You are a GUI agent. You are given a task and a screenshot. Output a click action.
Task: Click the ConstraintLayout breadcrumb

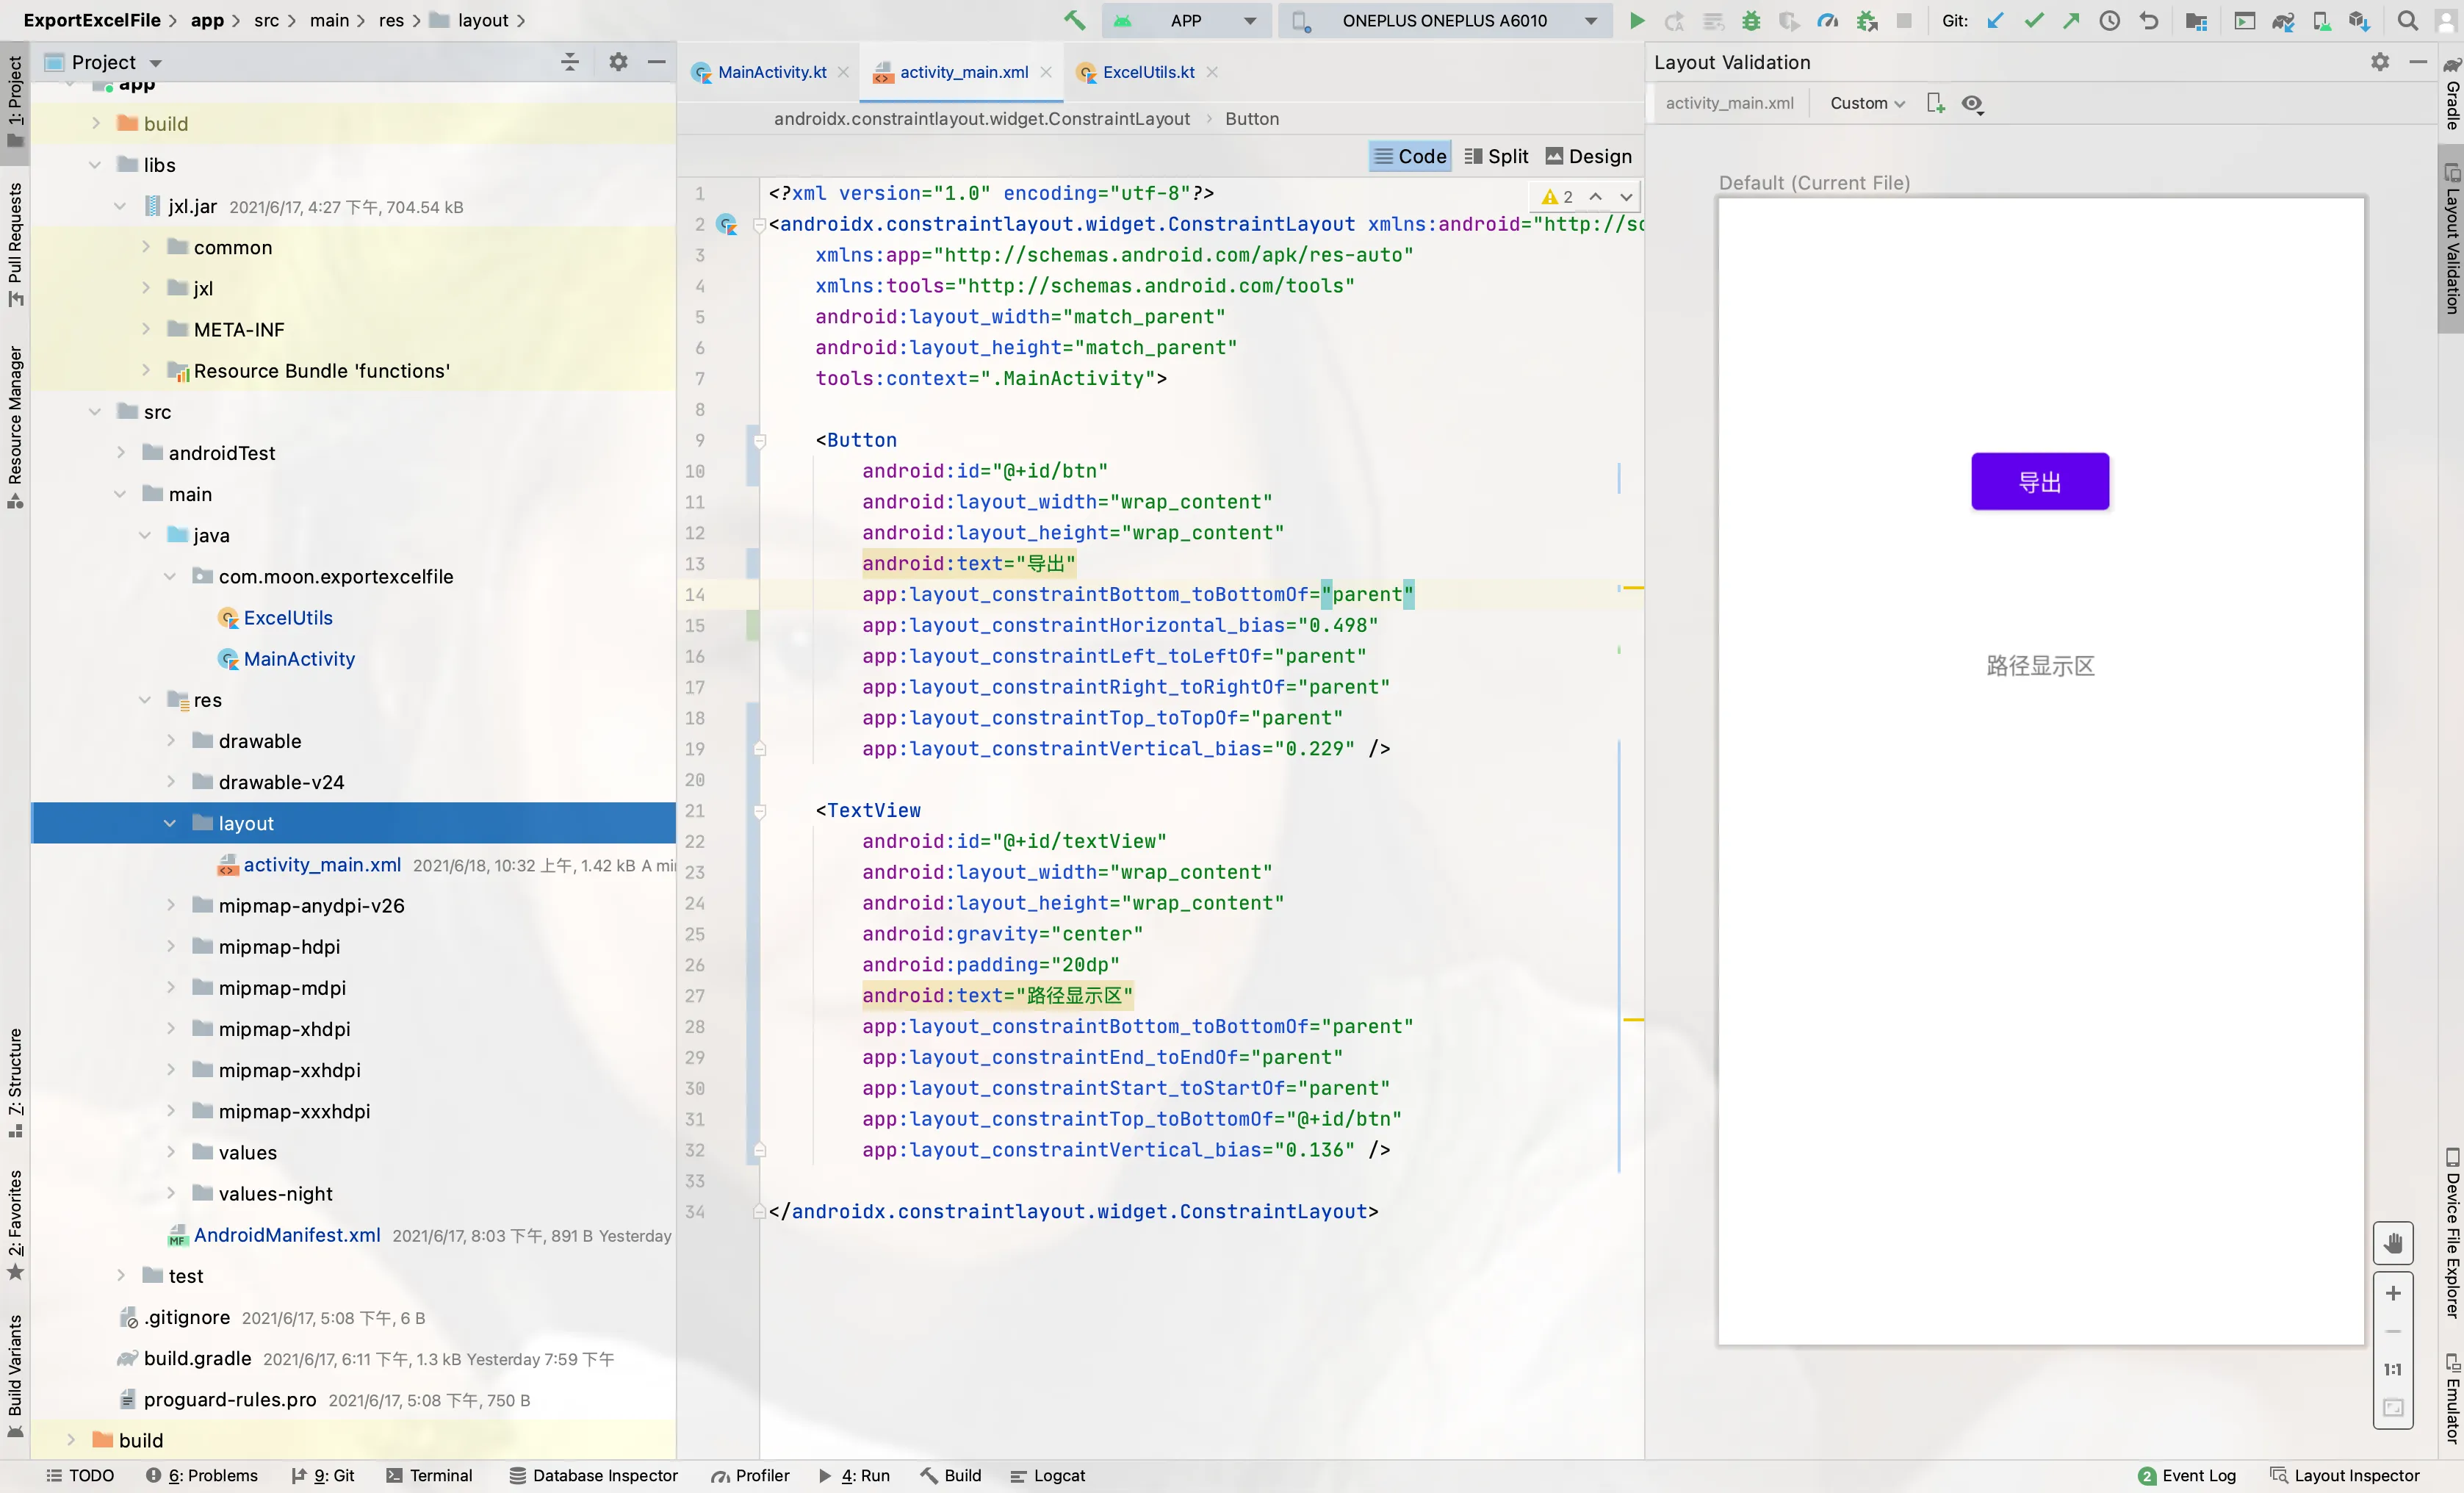click(x=981, y=119)
